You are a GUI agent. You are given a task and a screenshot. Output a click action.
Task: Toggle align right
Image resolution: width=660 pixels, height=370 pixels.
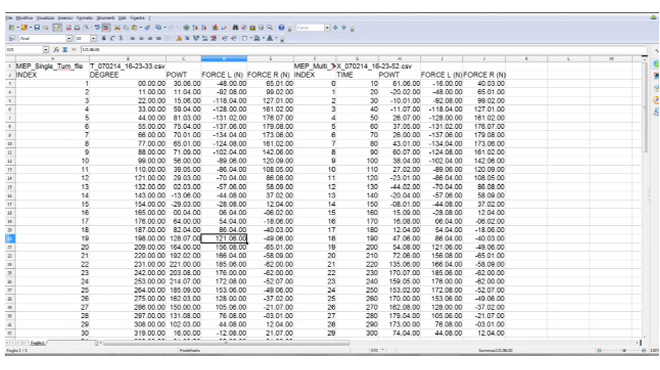pyautogui.click(x=149, y=38)
